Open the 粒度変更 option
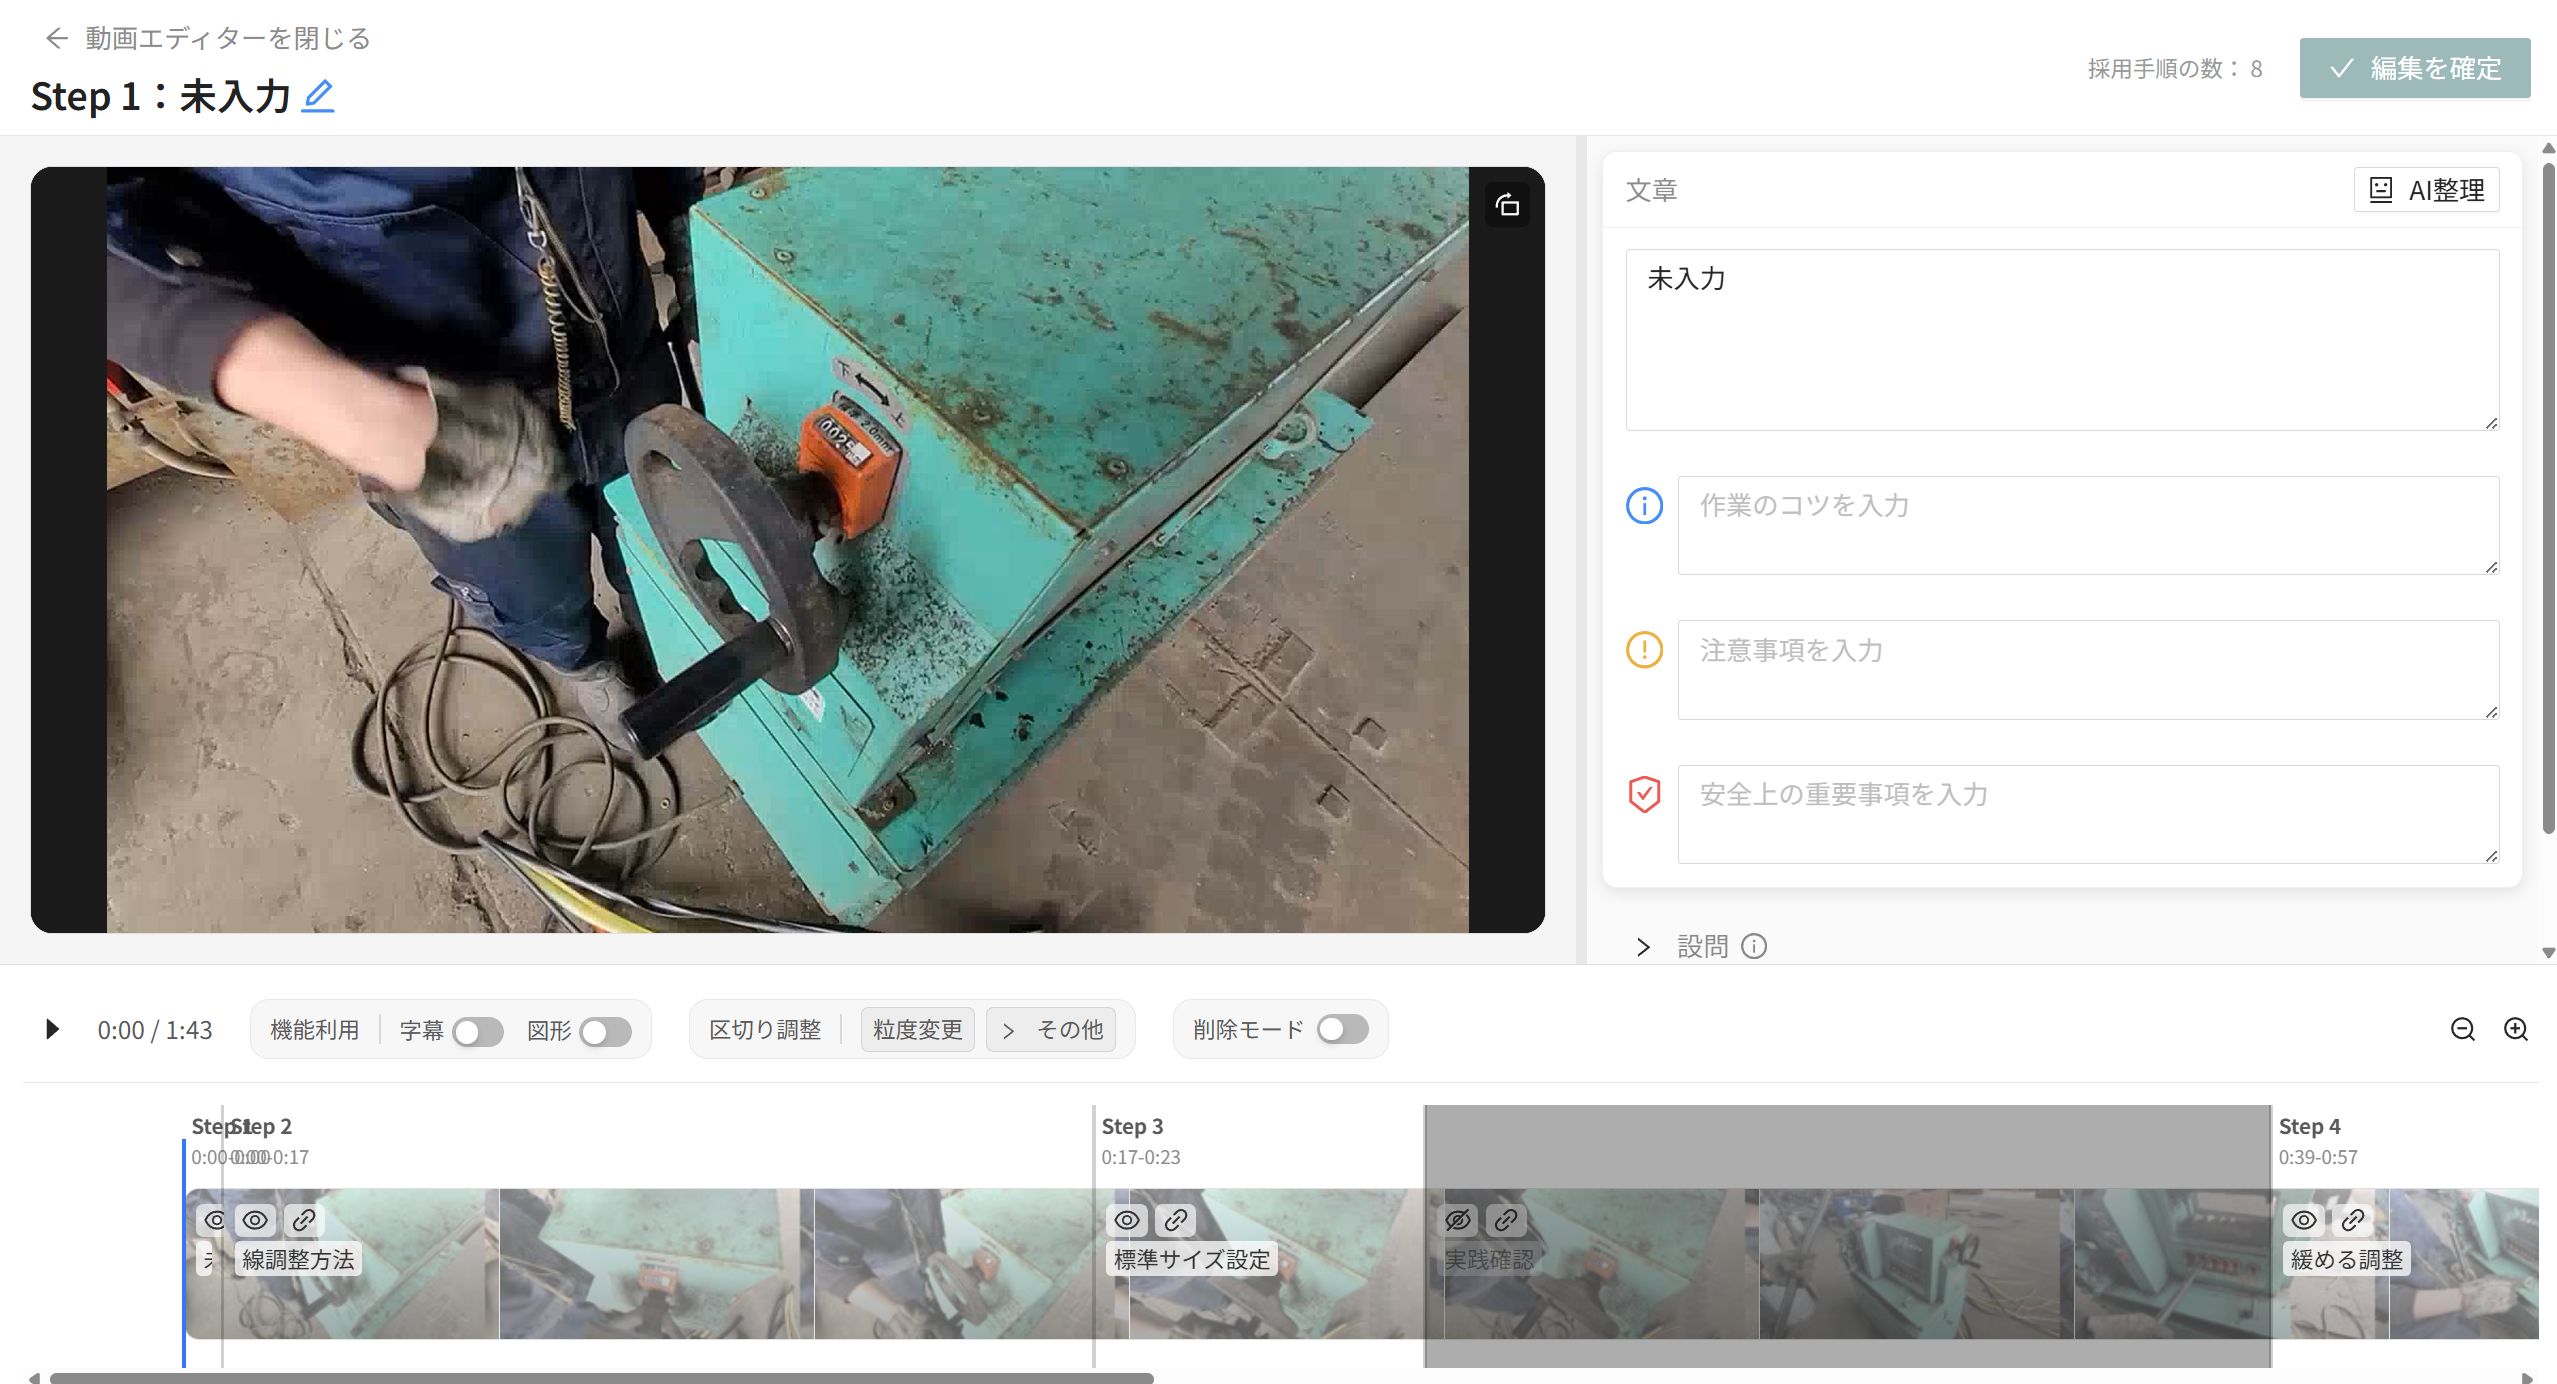The height and width of the screenshot is (1384, 2557). [917, 1030]
